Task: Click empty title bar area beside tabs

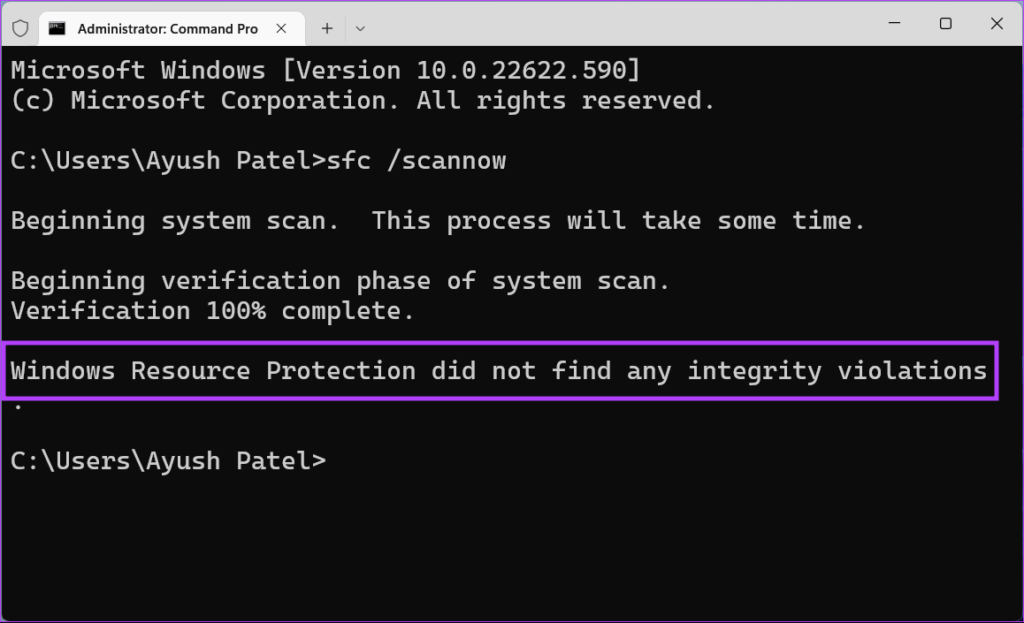Action: click(620, 25)
